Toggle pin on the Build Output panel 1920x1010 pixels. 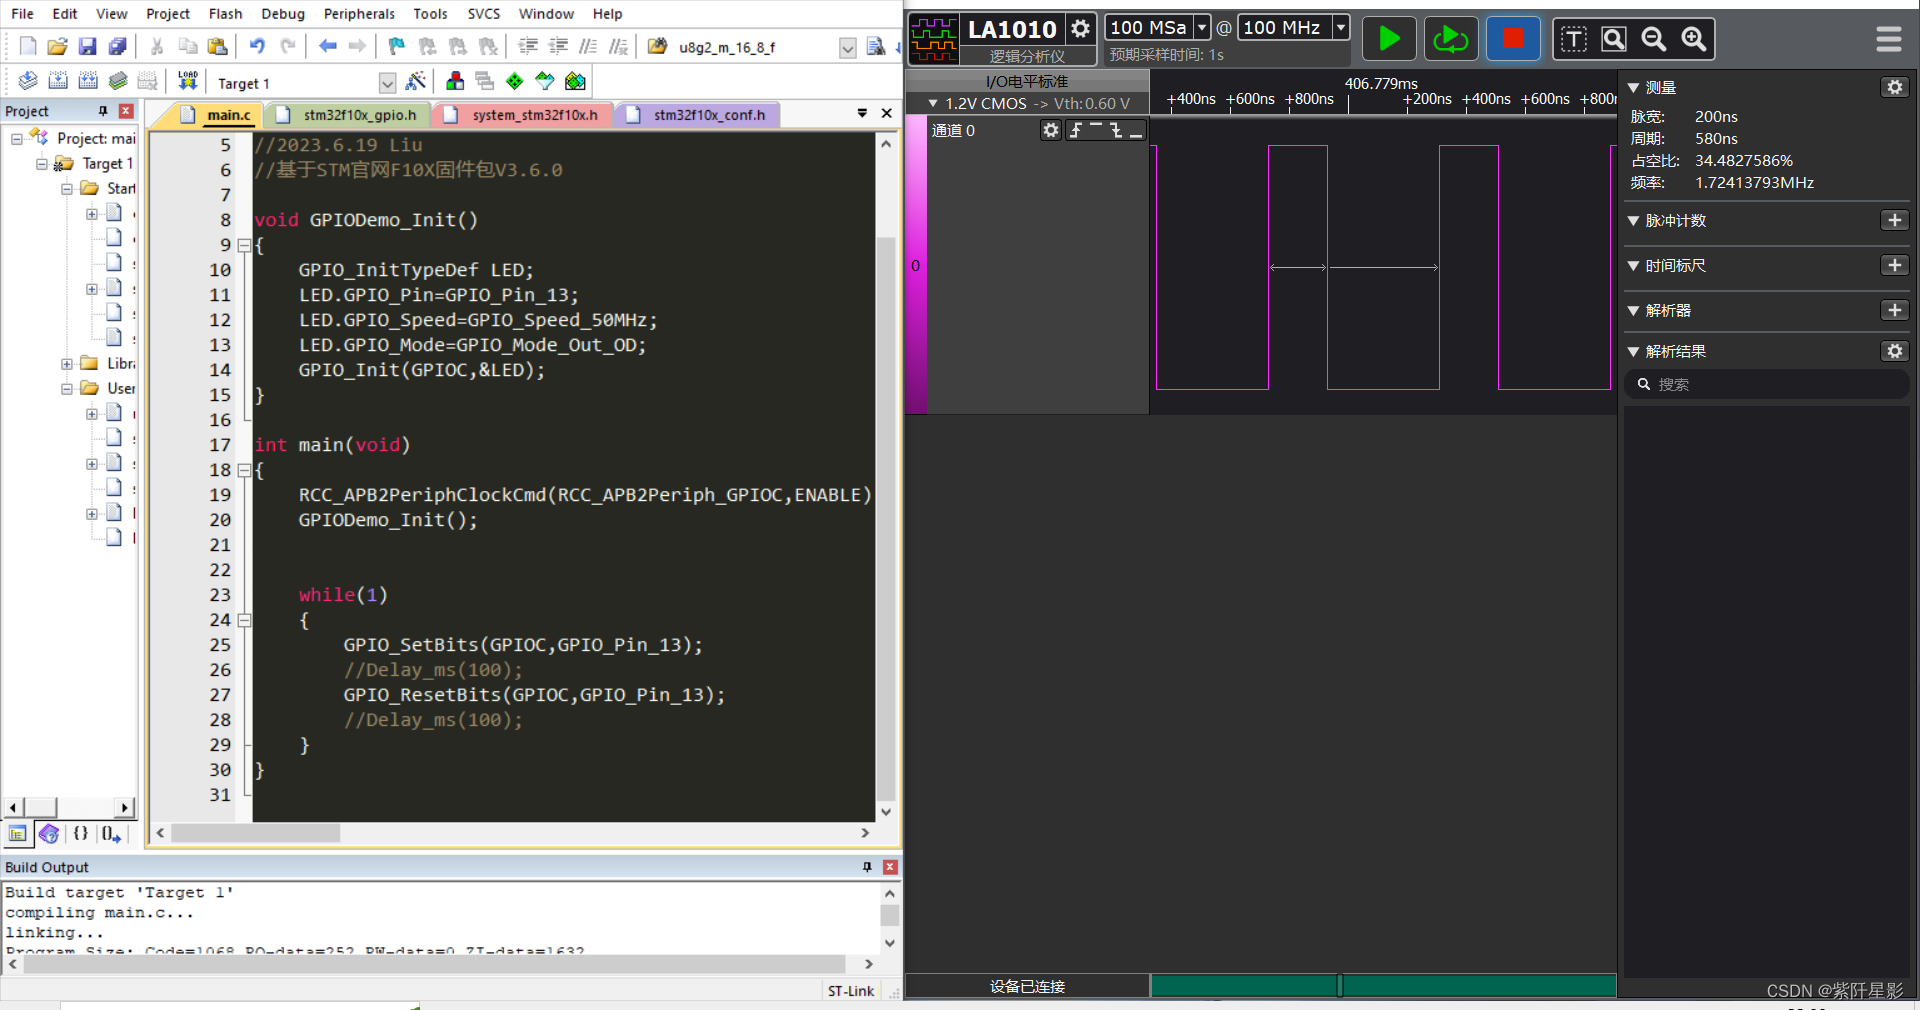click(867, 867)
